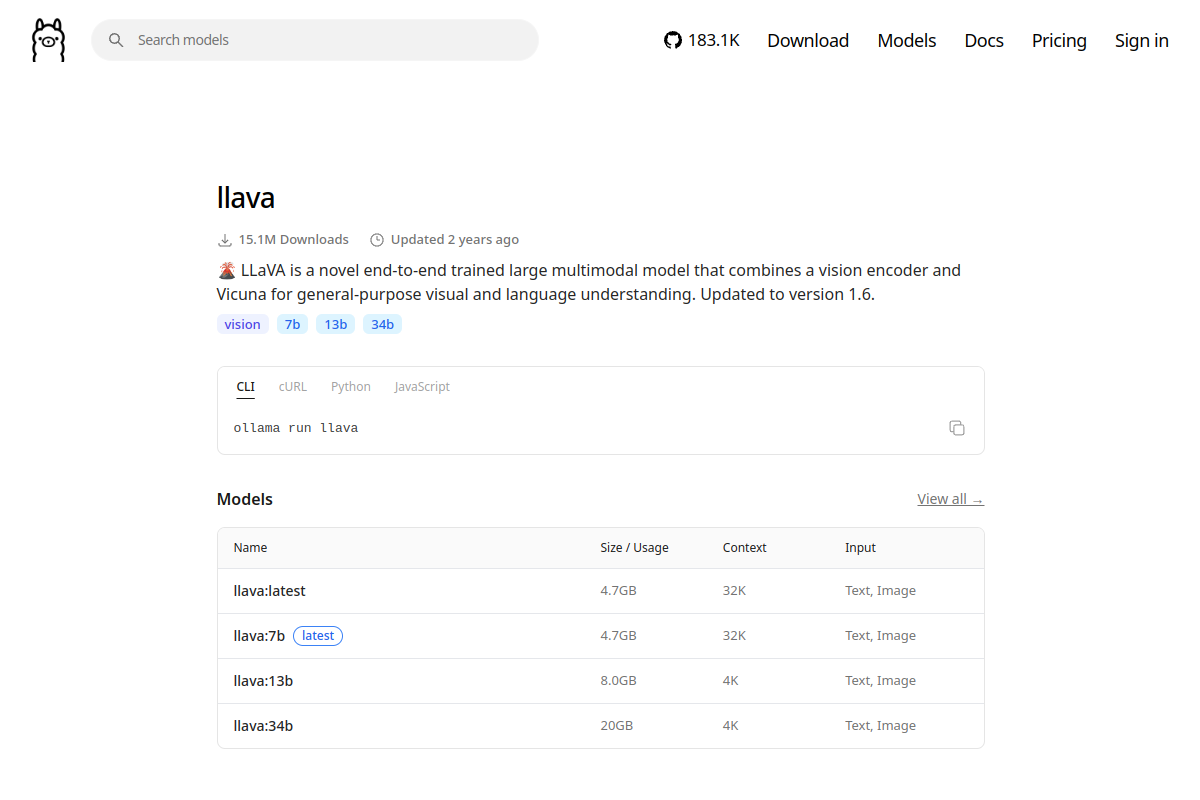Go to Models in top navigation
1200x800 pixels.
(907, 40)
